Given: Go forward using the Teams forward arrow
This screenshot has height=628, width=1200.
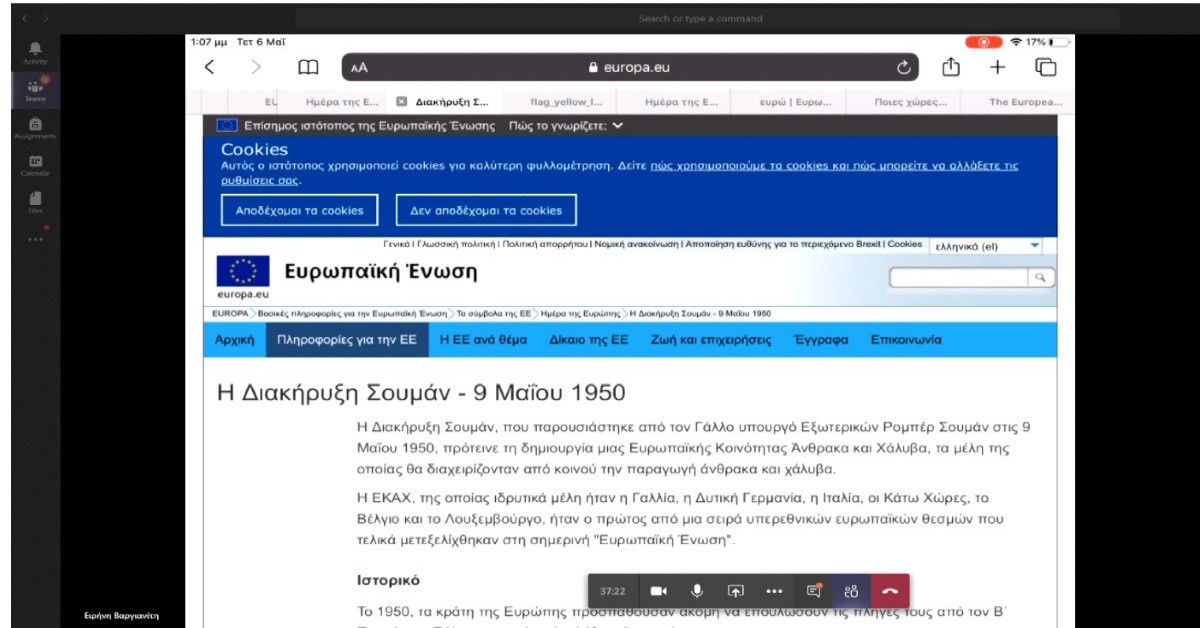Looking at the screenshot, I should tap(46, 18).
